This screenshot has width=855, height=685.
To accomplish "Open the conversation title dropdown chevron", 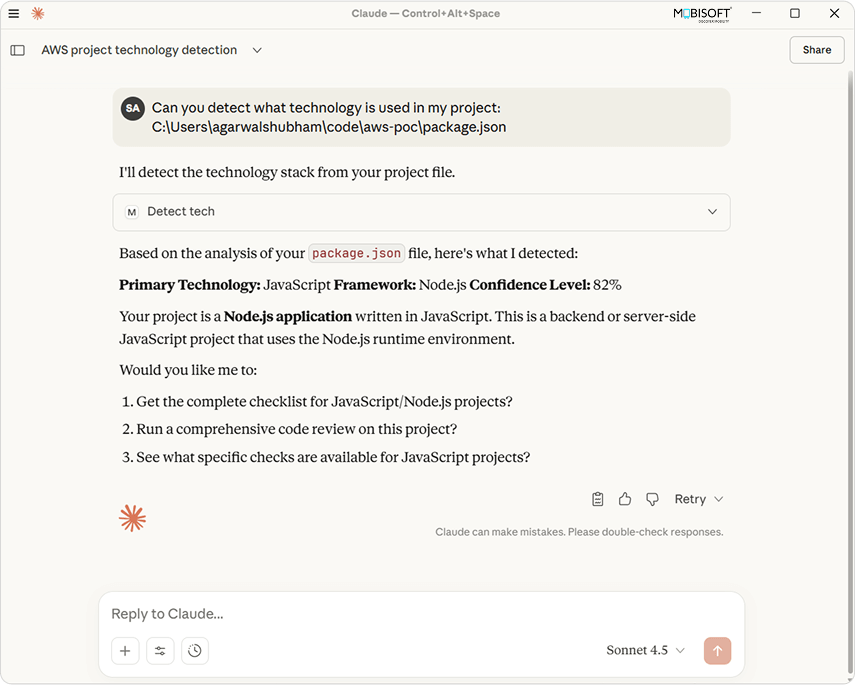I will click(257, 50).
